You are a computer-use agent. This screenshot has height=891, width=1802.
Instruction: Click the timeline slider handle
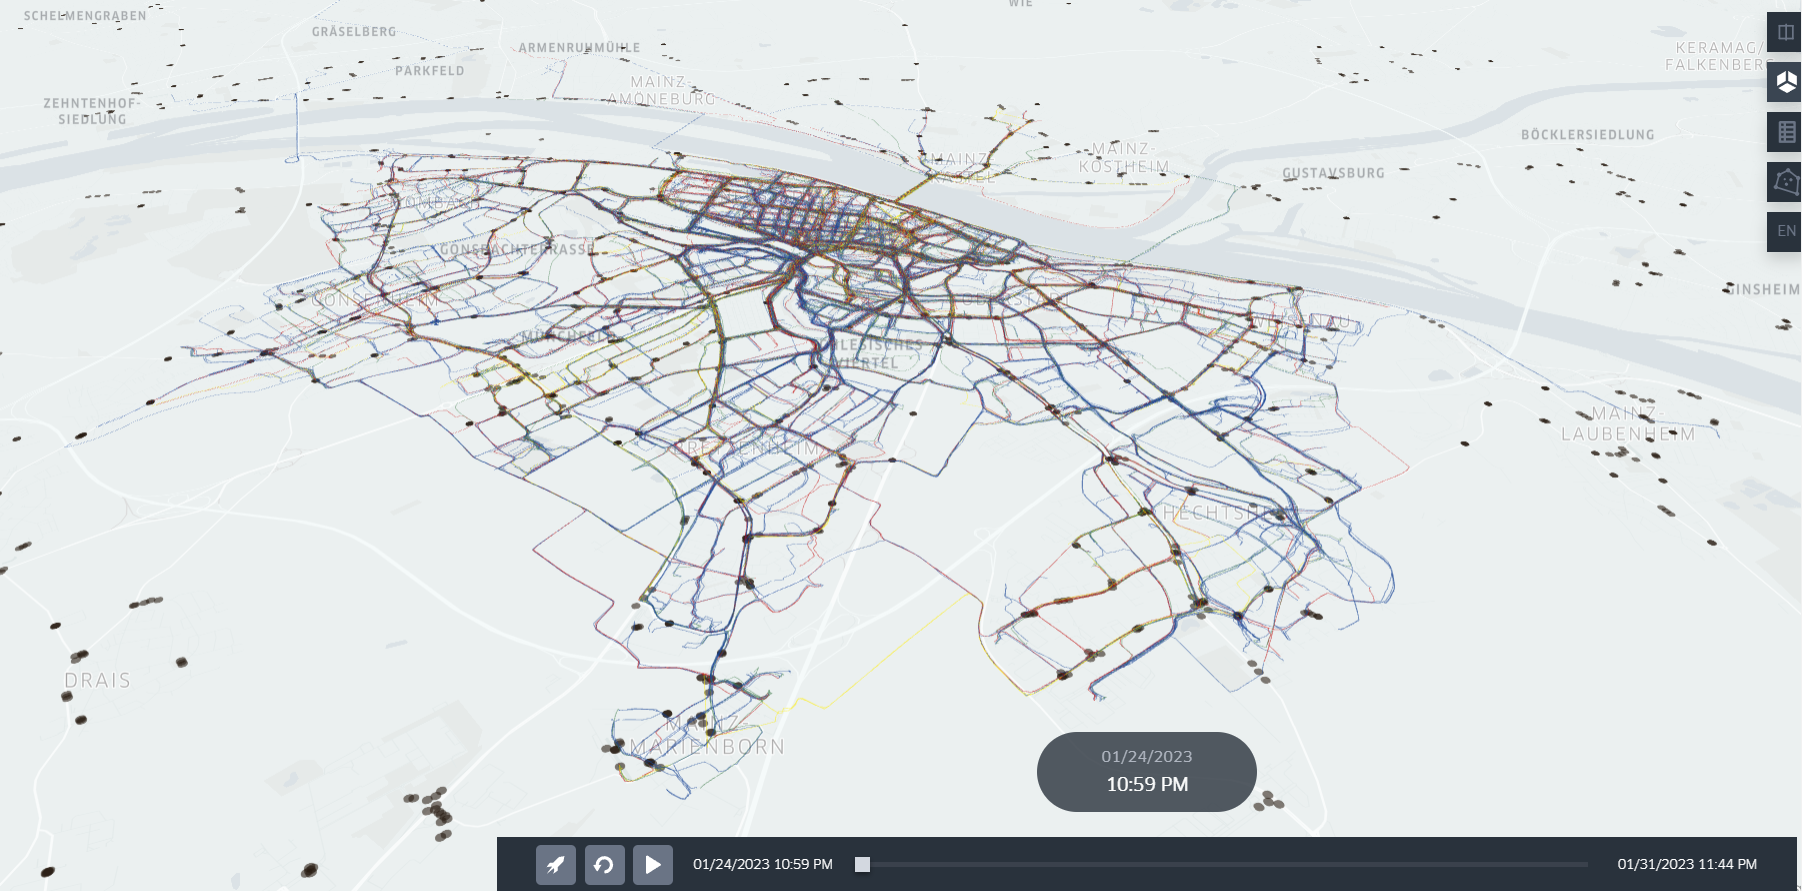[x=862, y=864]
